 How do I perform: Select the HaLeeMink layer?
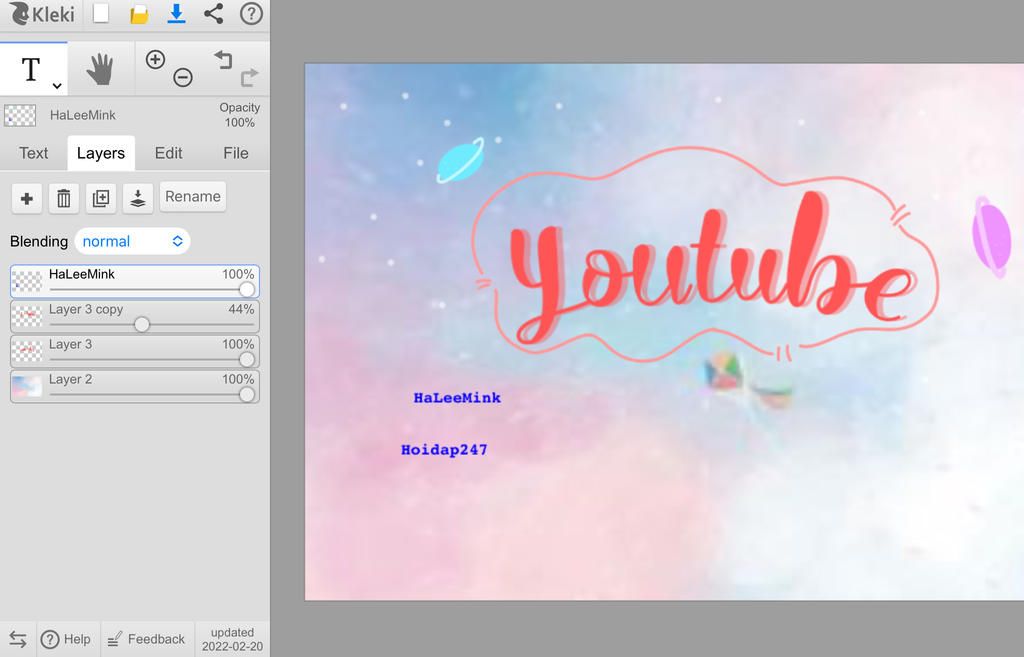click(x=135, y=281)
